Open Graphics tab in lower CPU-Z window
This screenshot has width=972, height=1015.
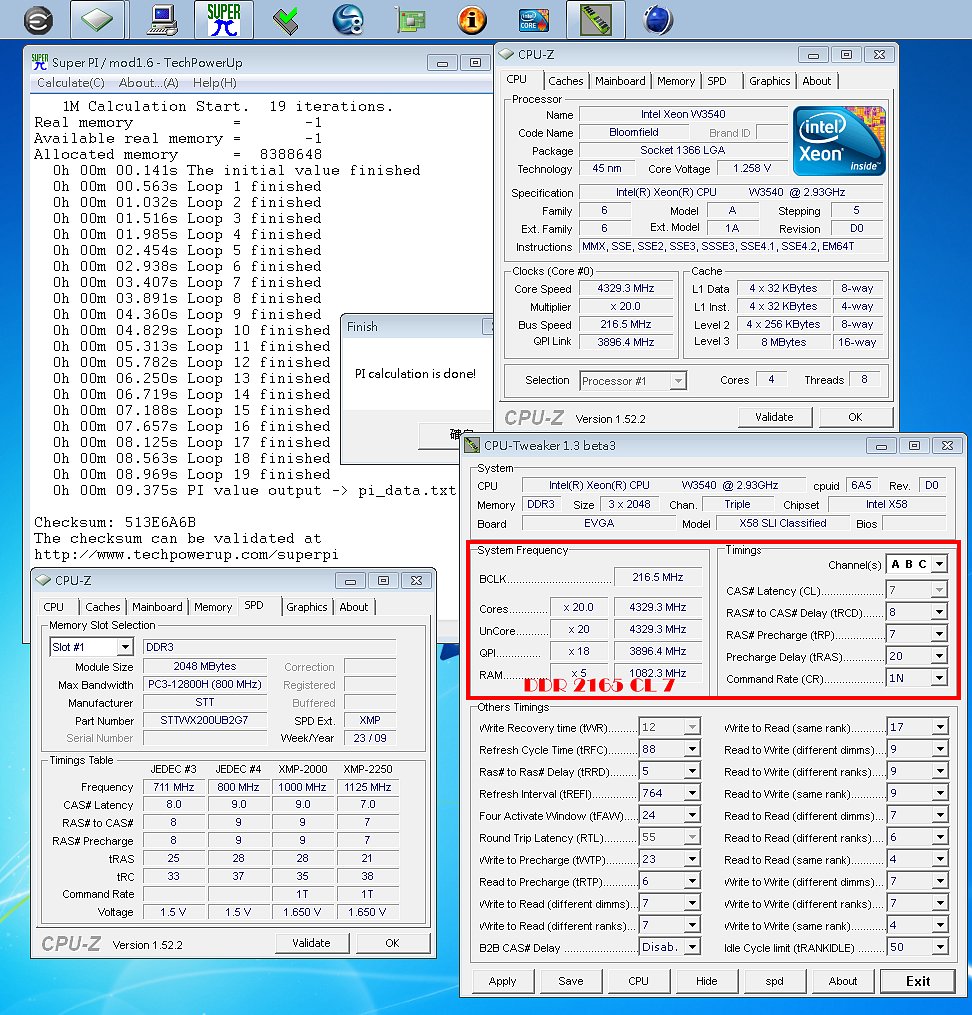307,607
